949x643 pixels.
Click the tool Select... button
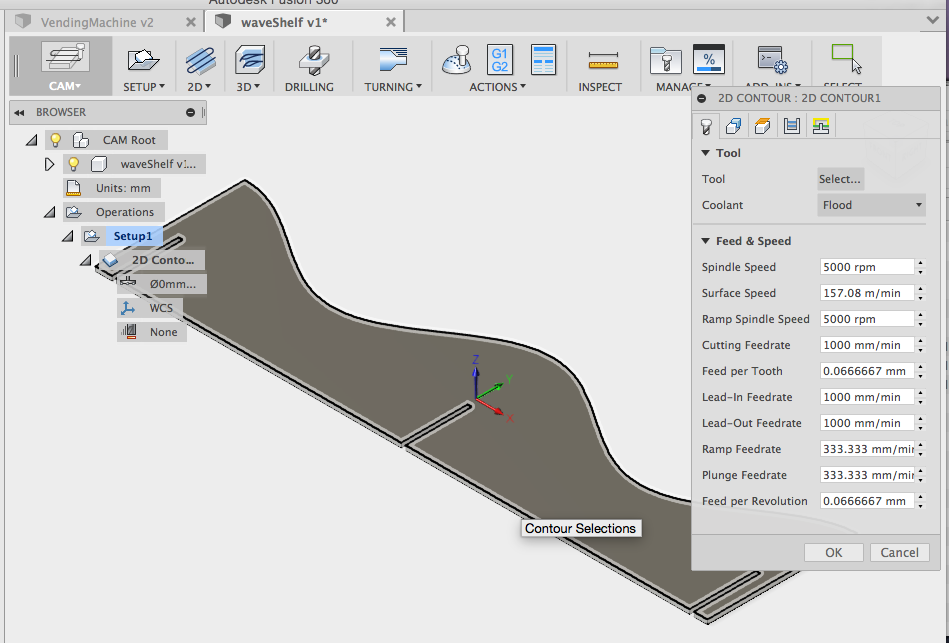(840, 179)
